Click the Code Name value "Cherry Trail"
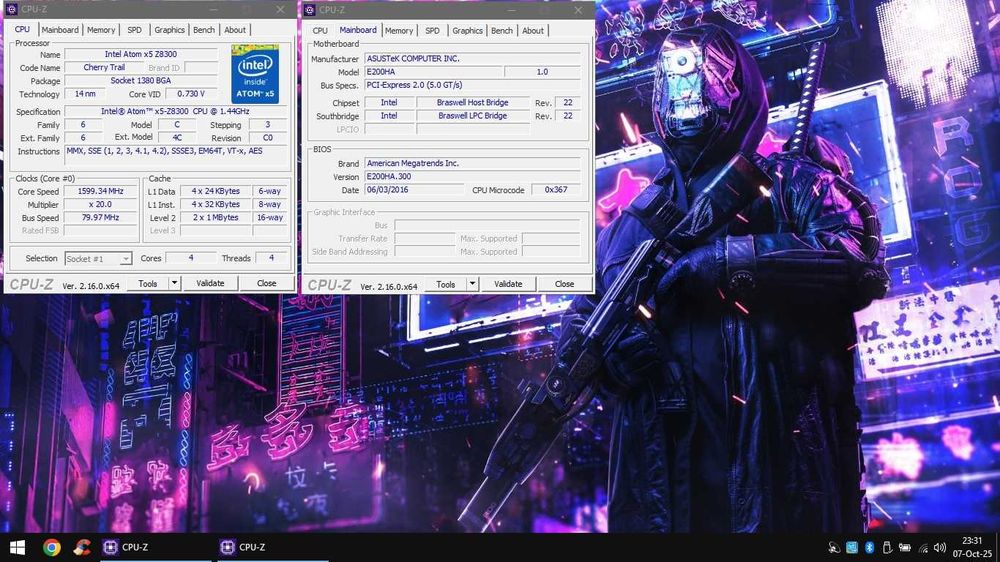Image resolution: width=1000 pixels, height=562 pixels. point(104,67)
